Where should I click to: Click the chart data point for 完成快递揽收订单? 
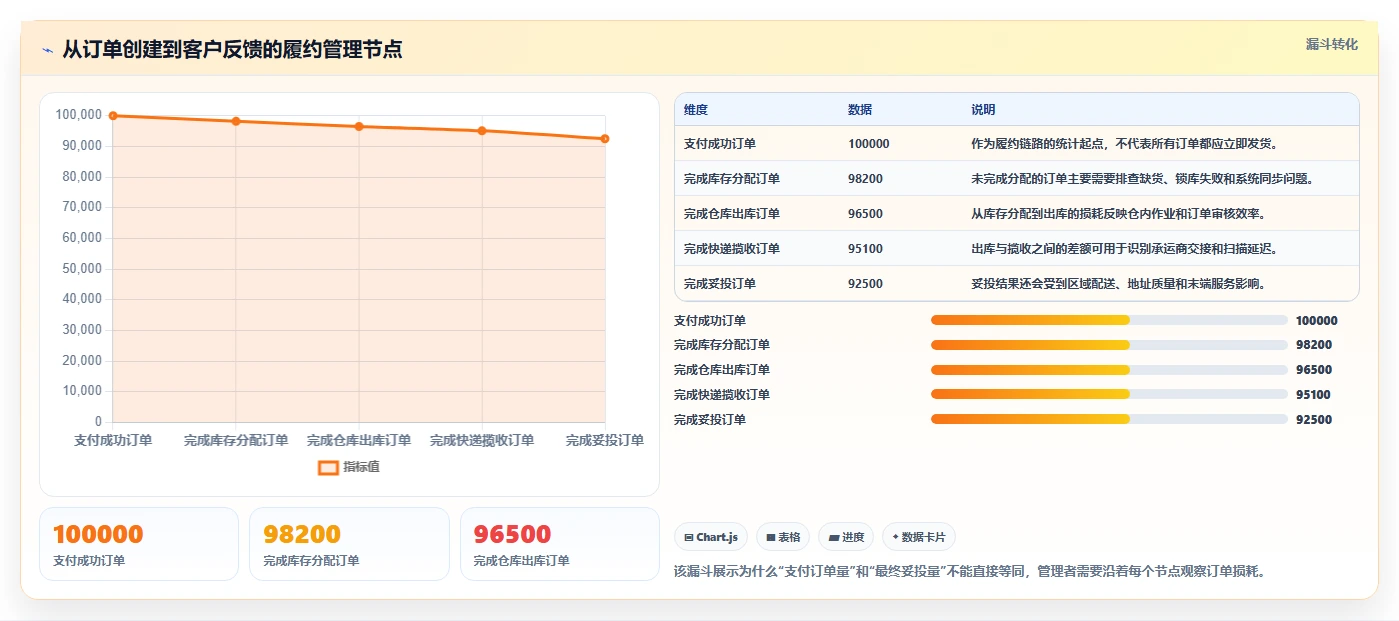click(x=482, y=131)
